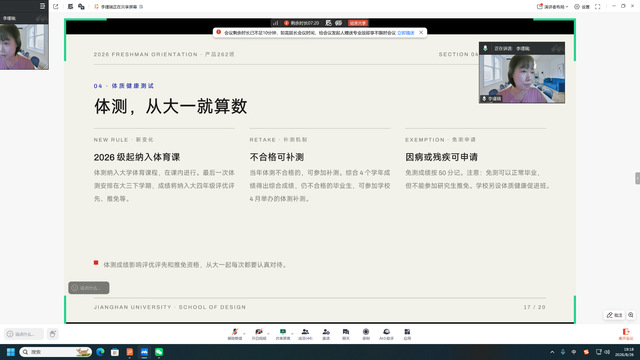Toggle the sidebar list icon above self video
This screenshot has width=640, height=360.
tap(42, 6)
